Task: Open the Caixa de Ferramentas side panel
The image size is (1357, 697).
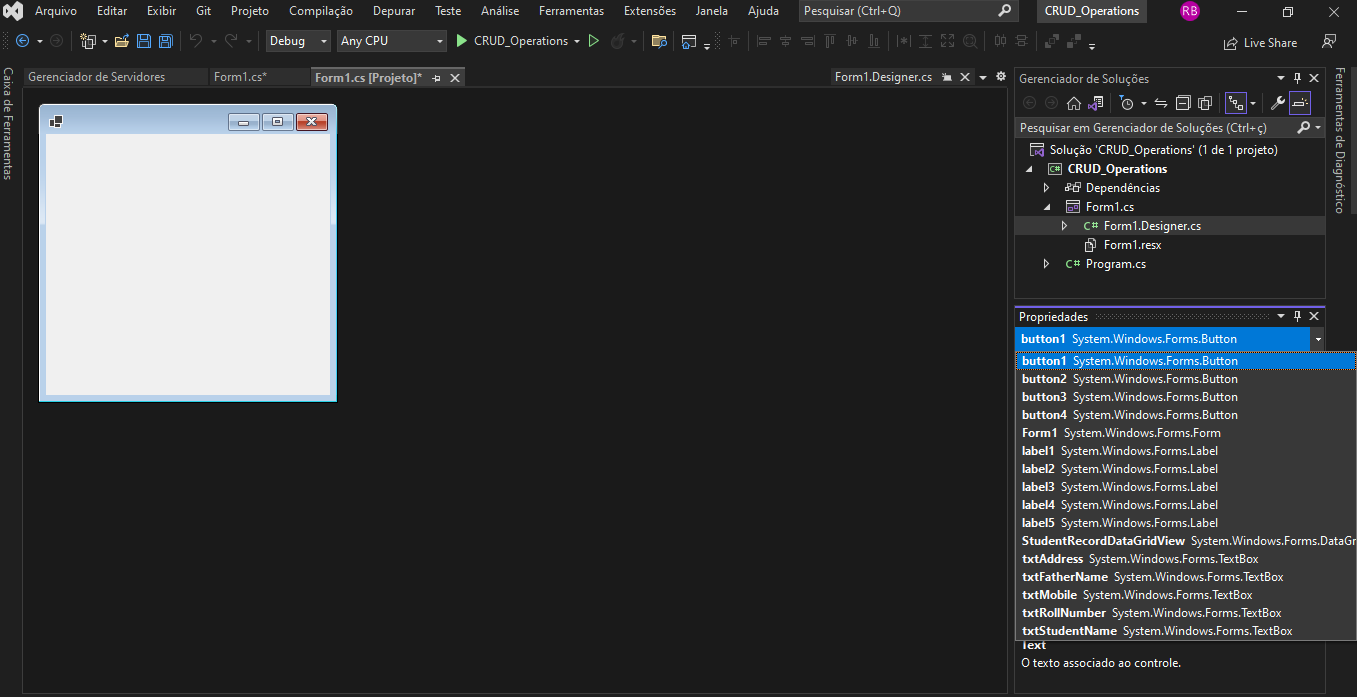Action: tap(7, 124)
